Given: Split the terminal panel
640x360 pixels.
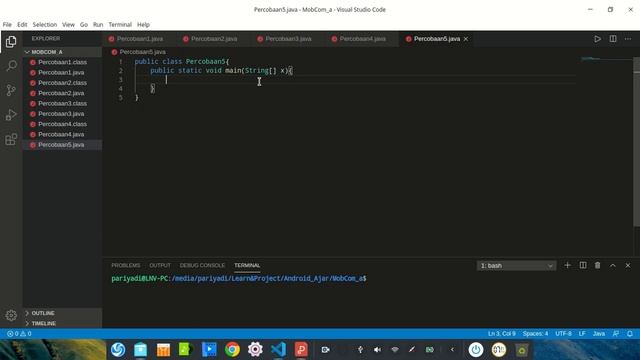Looking at the screenshot, I should tap(583, 265).
